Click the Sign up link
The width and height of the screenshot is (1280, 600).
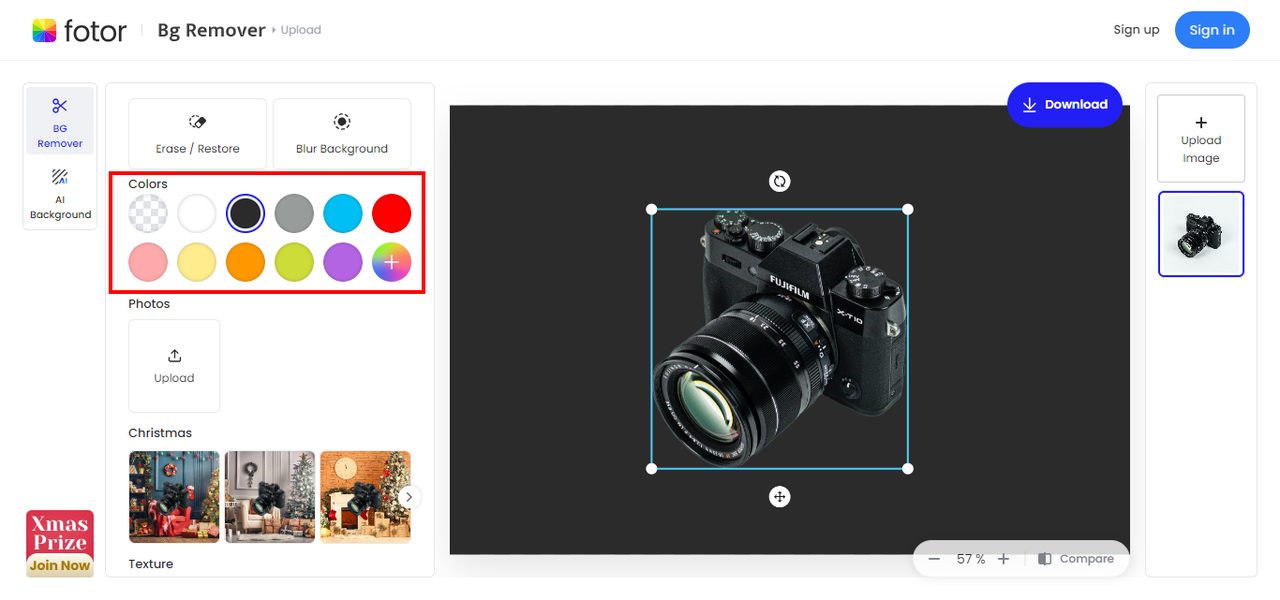1136,30
